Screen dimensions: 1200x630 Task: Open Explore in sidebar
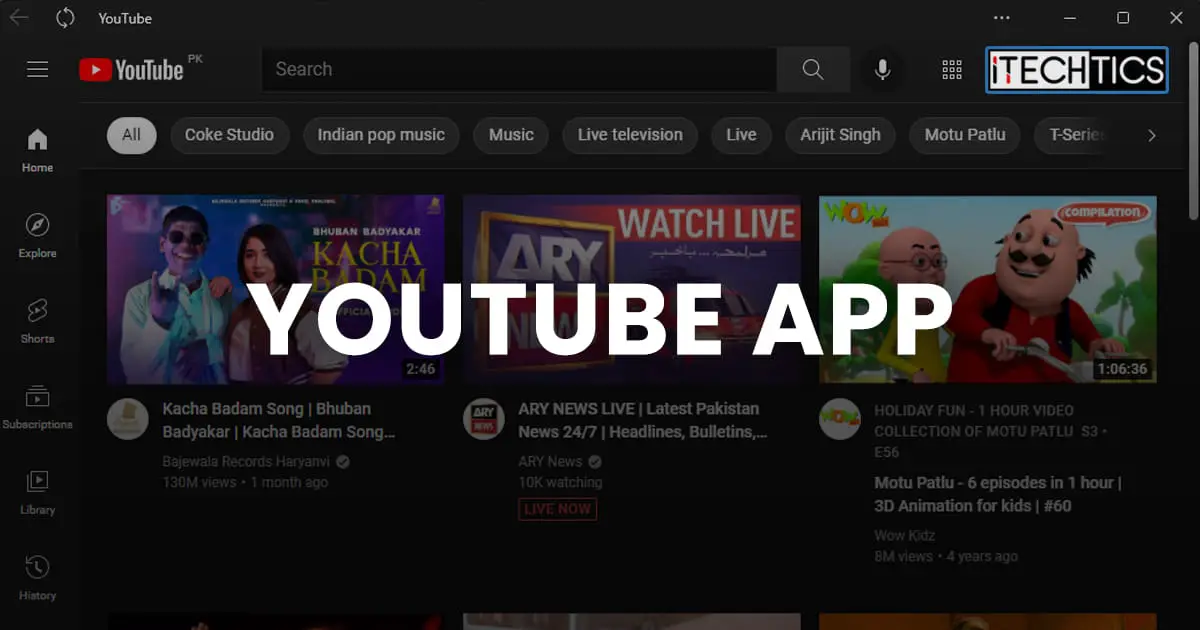tap(38, 236)
